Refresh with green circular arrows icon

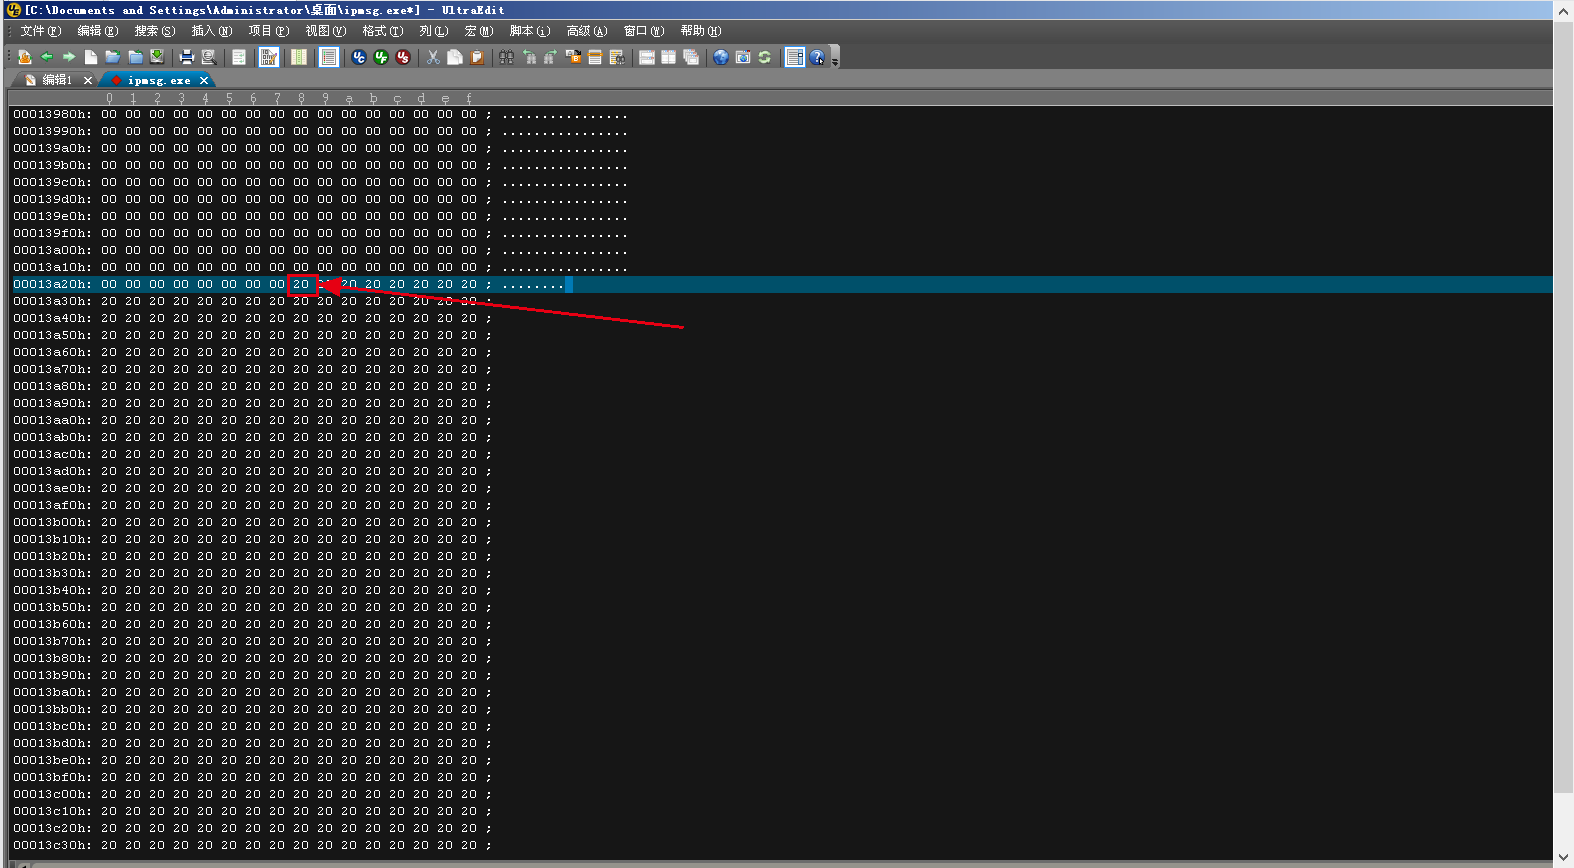pos(764,57)
